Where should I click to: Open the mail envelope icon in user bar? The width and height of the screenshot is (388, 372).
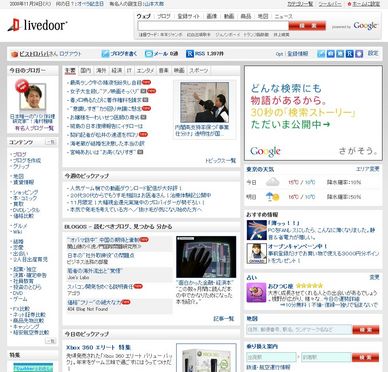(x=149, y=54)
